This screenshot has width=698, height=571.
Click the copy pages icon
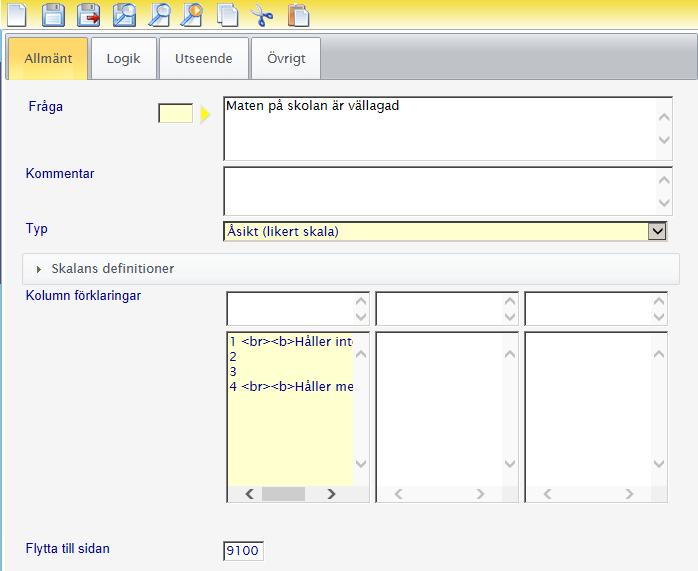[227, 15]
